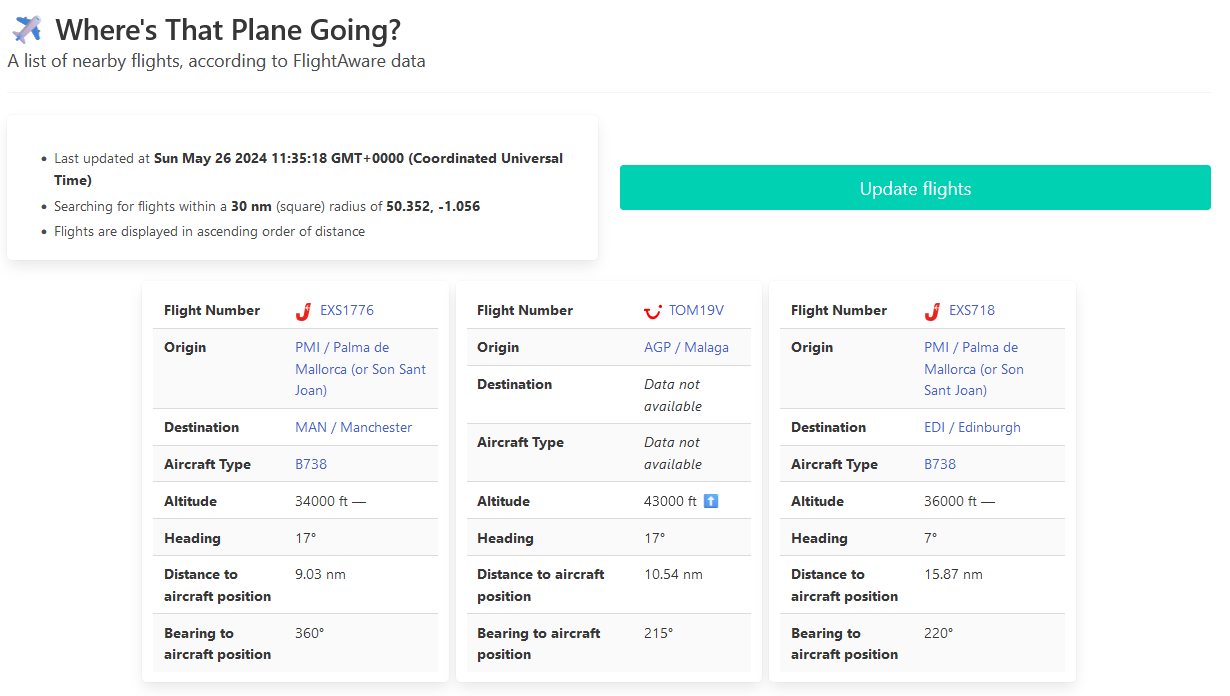Open flight EXS718 link
This screenshot has width=1230, height=696.
click(x=972, y=310)
